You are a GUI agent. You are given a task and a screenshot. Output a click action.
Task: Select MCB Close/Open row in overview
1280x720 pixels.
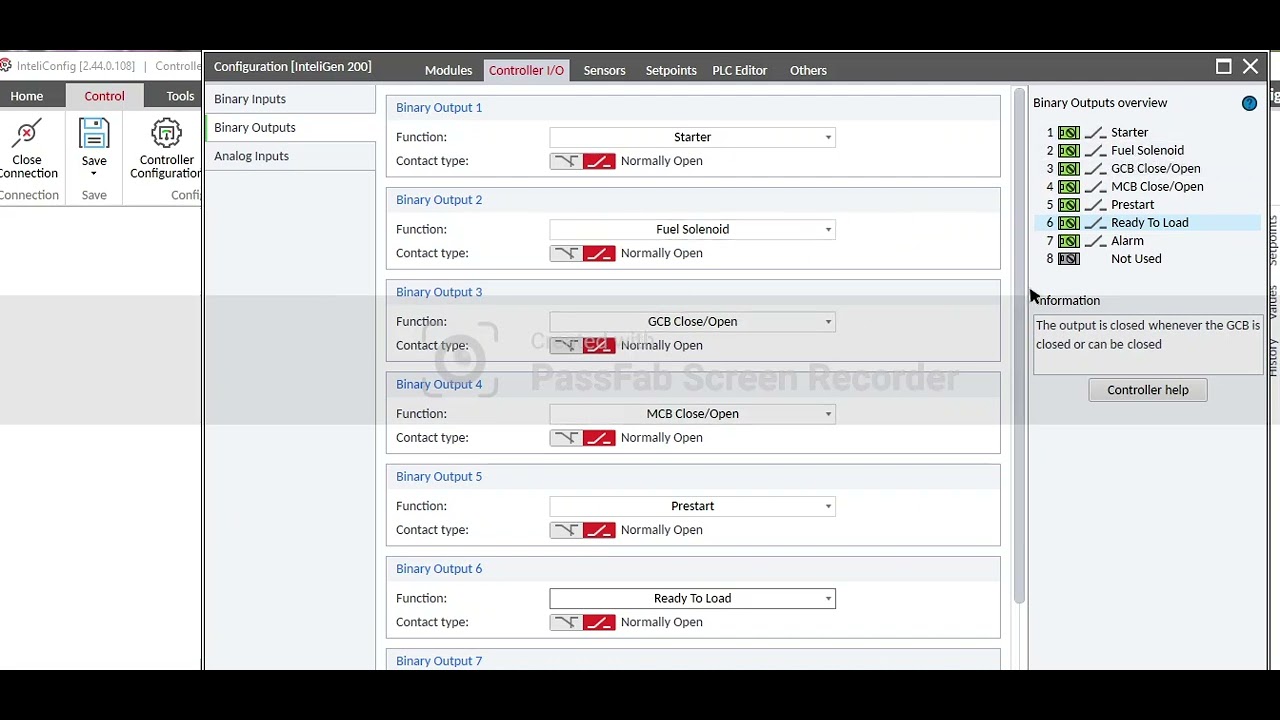(1149, 186)
